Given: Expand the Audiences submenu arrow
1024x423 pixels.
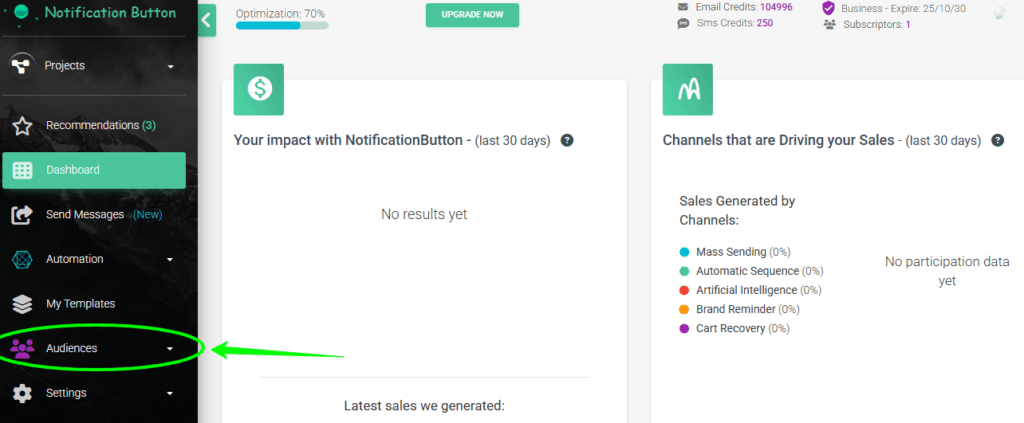Looking at the screenshot, I should point(170,349).
